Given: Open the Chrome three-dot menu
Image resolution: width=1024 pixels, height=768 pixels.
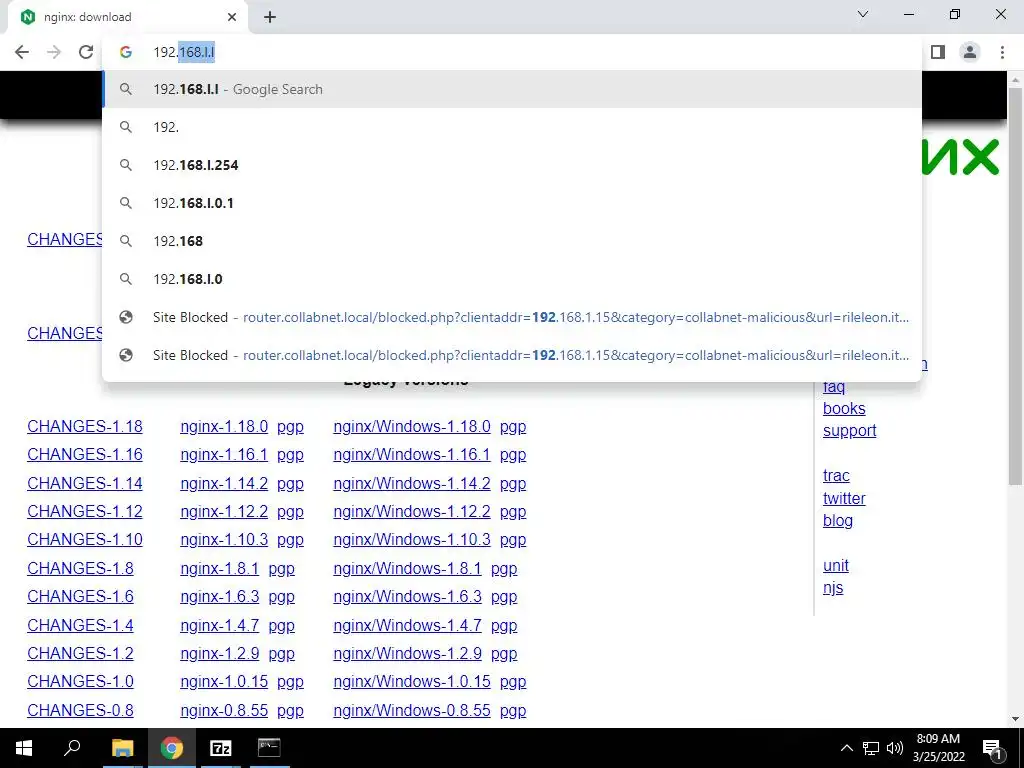Looking at the screenshot, I should click(1002, 52).
